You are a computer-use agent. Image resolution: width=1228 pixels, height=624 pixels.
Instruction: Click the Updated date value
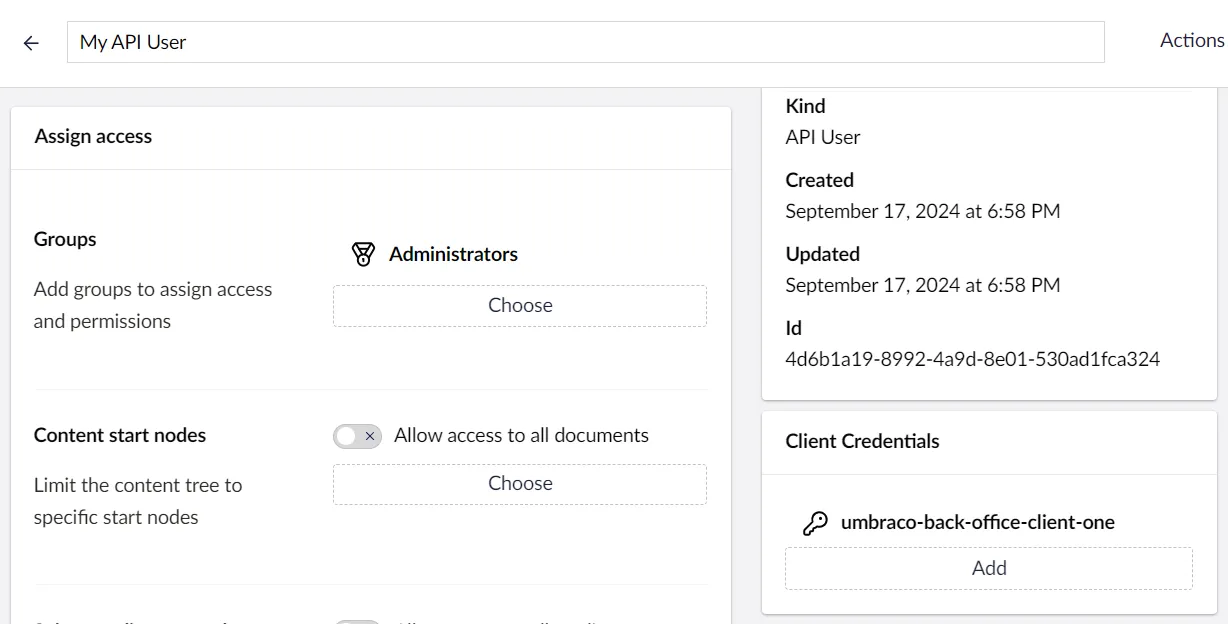[x=922, y=285]
